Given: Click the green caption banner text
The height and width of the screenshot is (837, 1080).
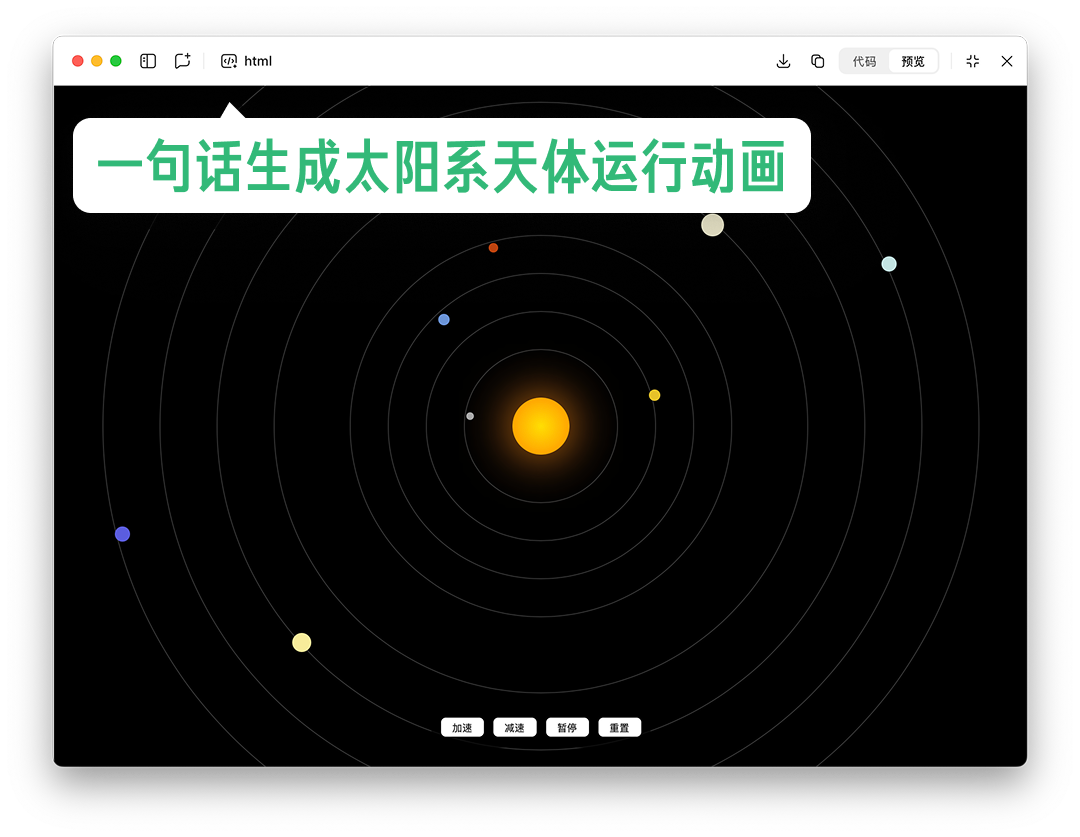Looking at the screenshot, I should (443, 165).
